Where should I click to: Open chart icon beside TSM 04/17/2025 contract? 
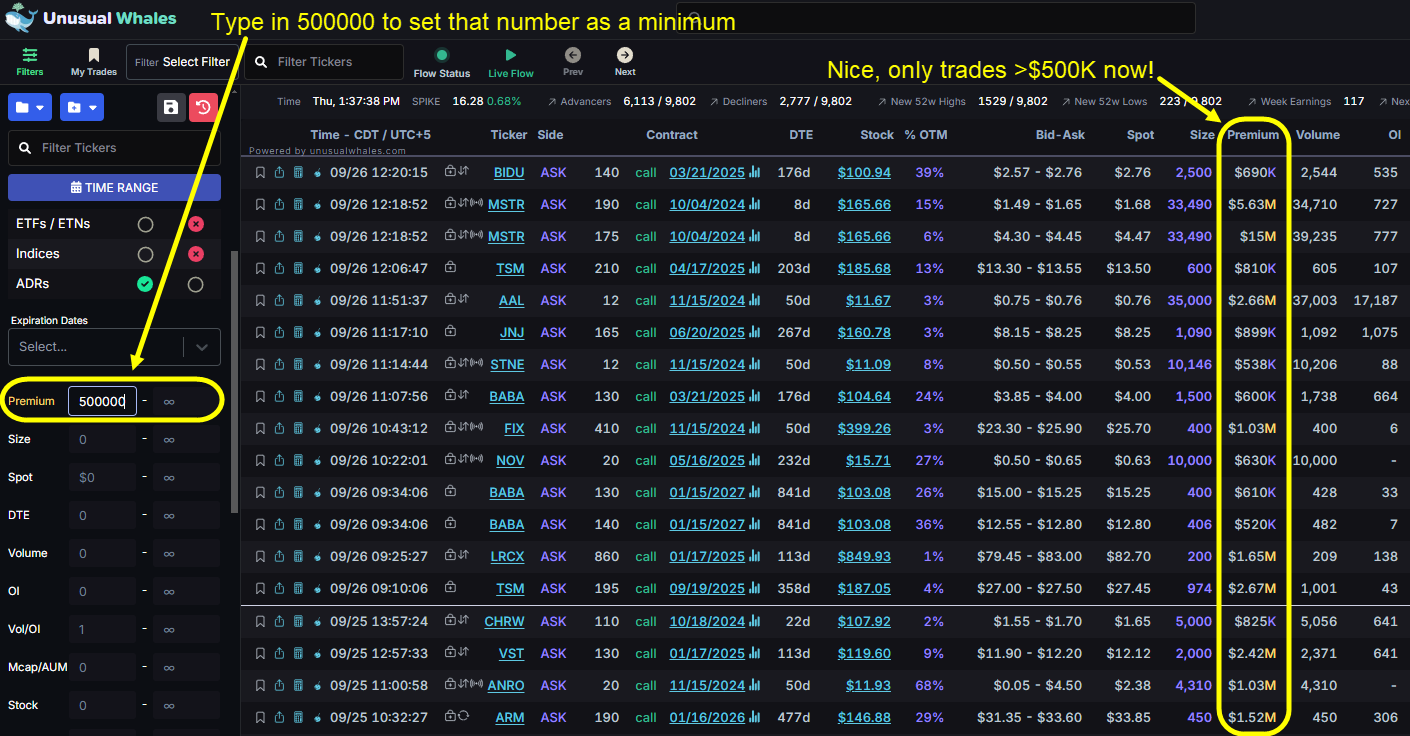pyautogui.click(x=755, y=268)
